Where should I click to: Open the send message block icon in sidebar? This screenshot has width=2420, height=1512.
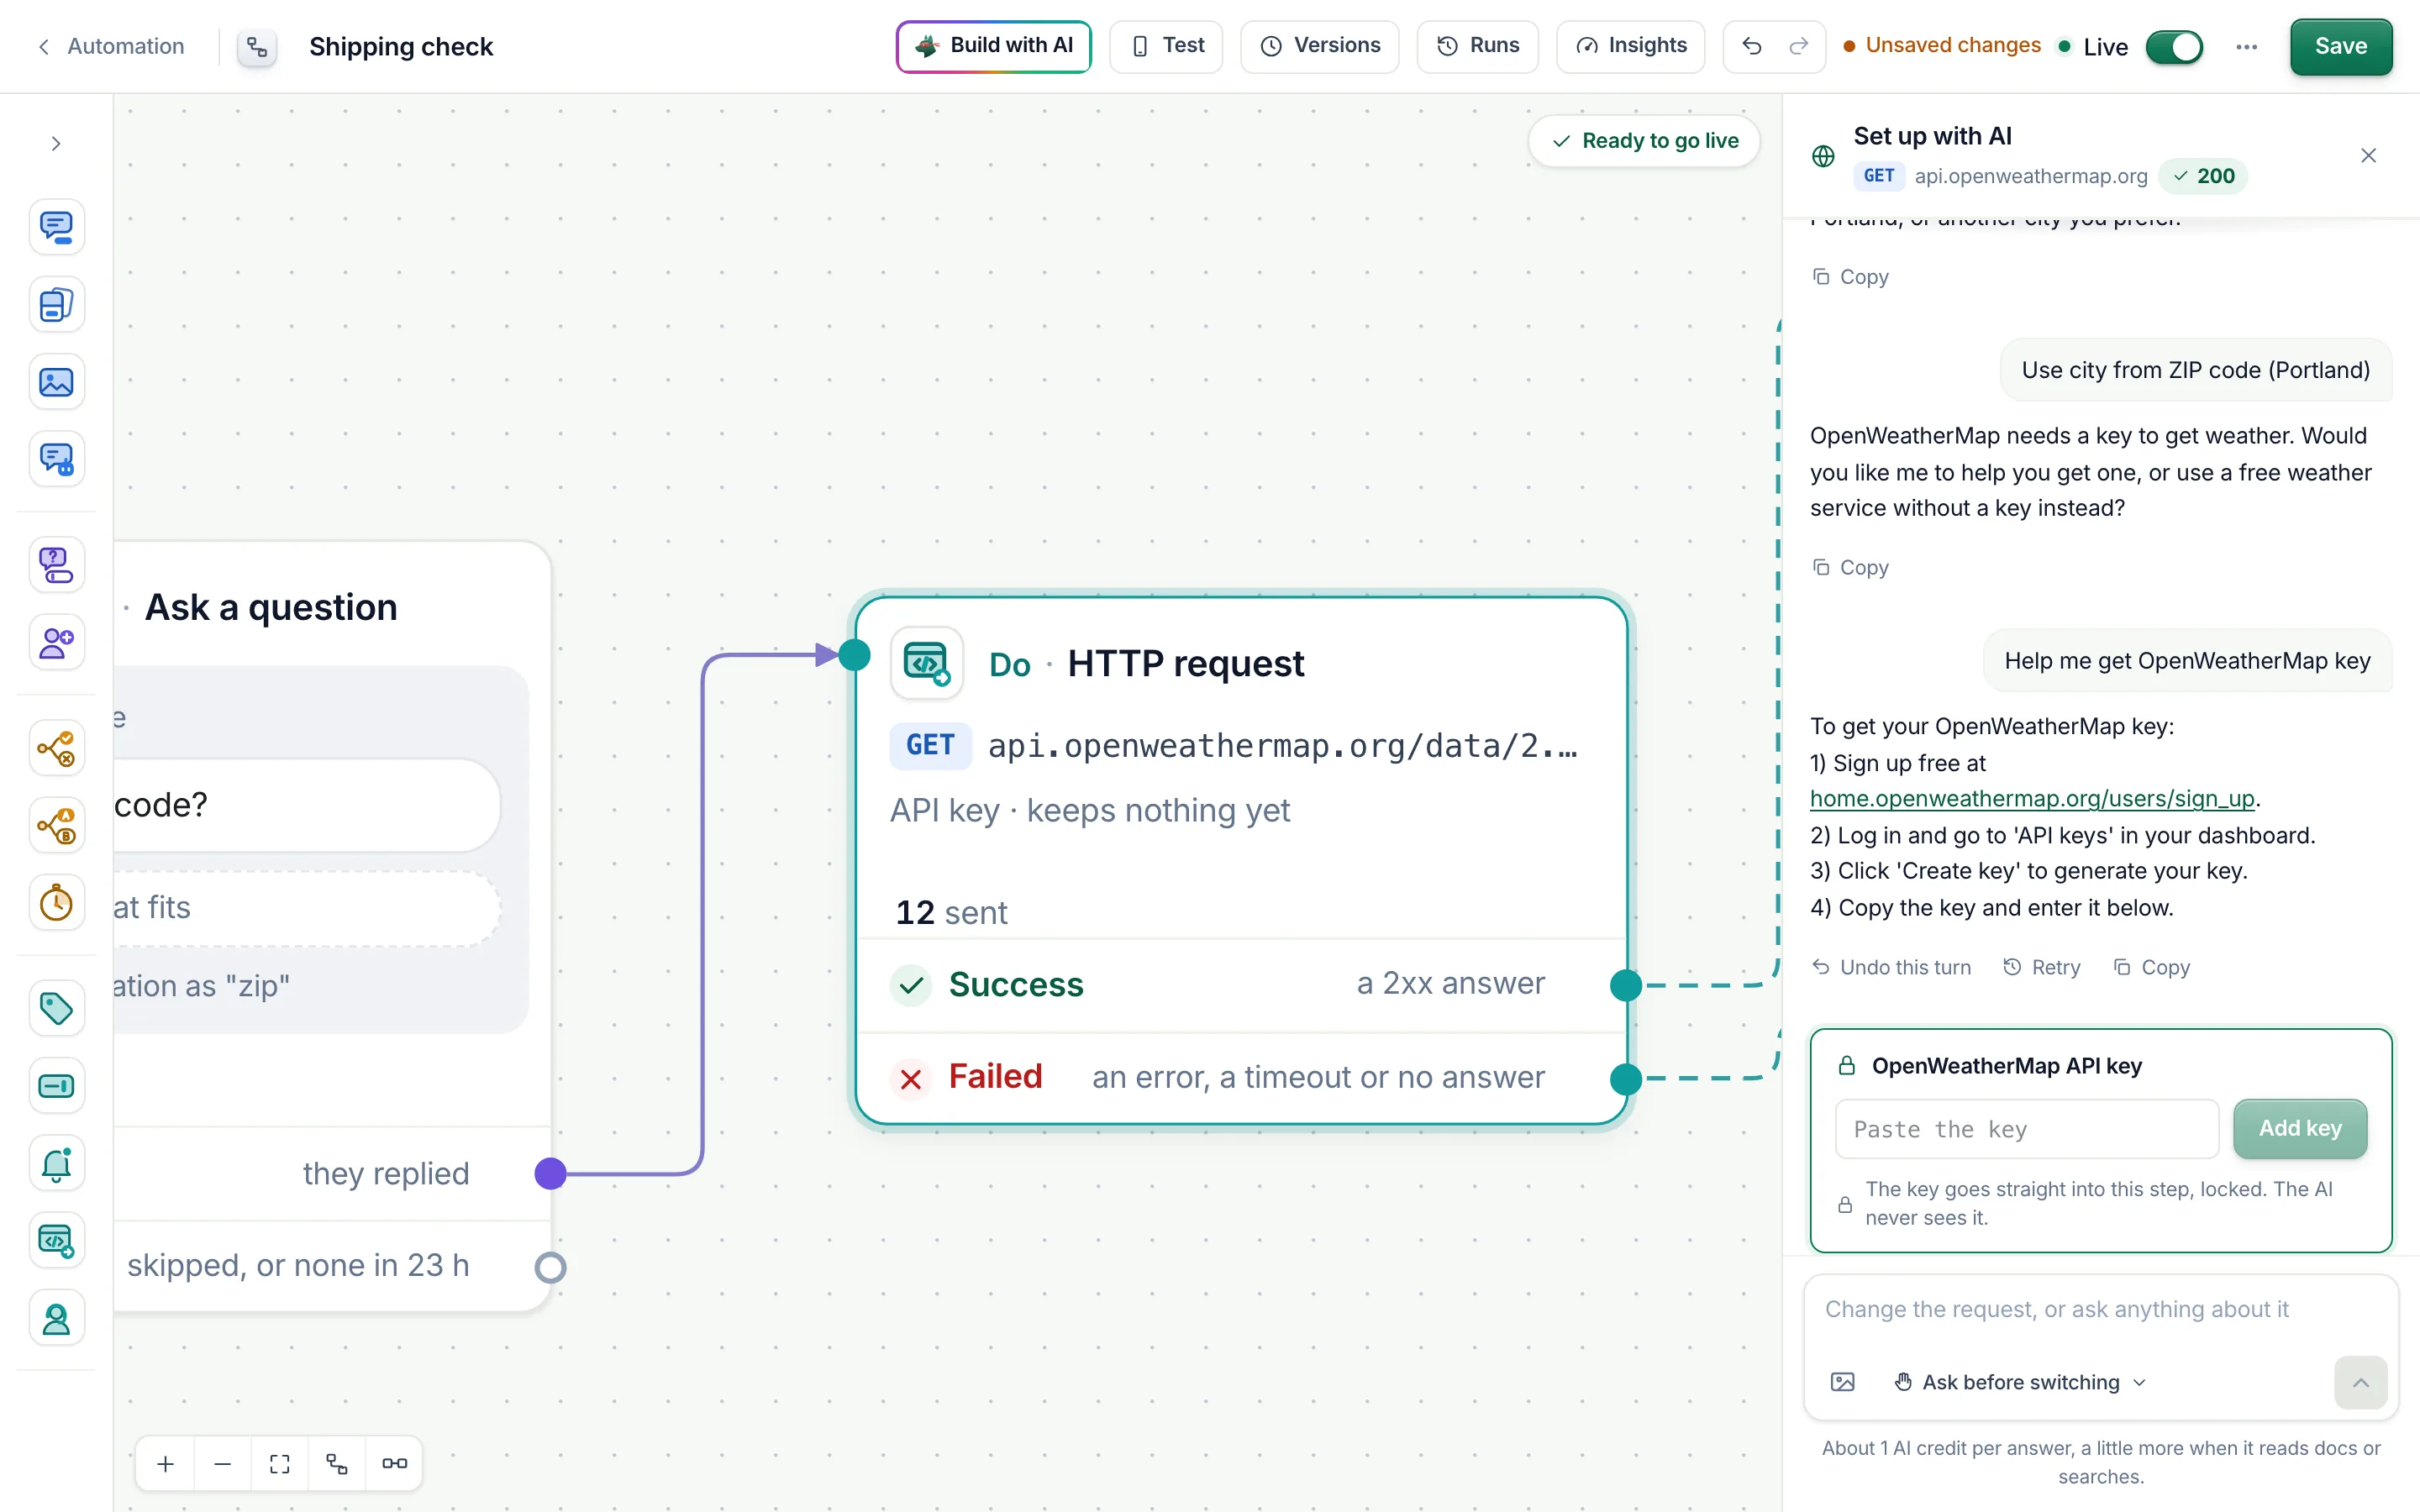coord(56,227)
